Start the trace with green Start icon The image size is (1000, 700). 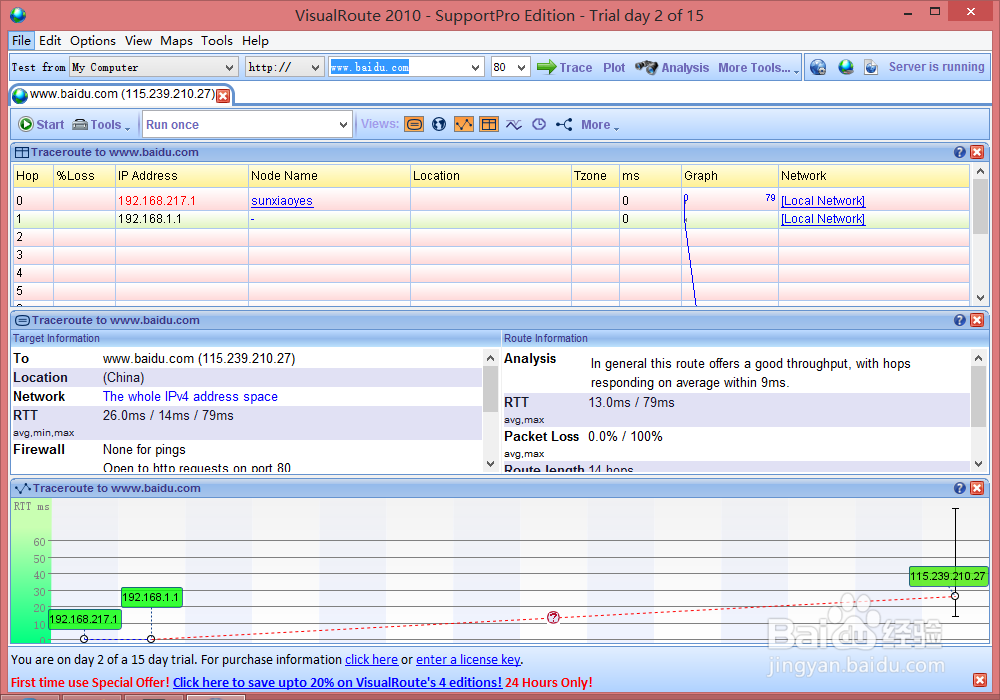point(41,124)
